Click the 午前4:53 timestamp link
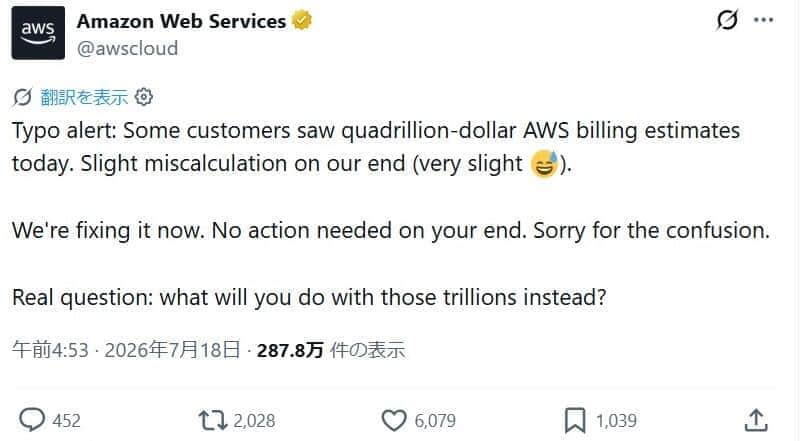 click(x=50, y=350)
